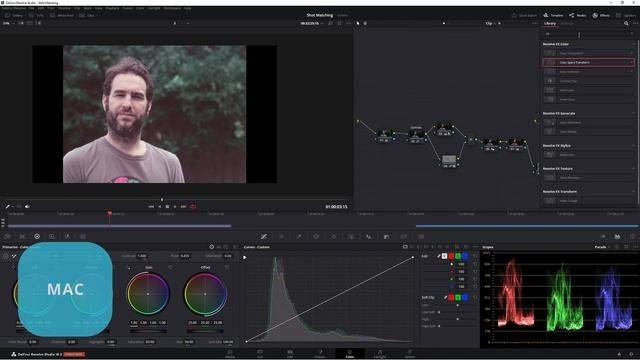Image resolution: width=640 pixels, height=360 pixels.
Task: Reset the Gain wheel
Action: point(170,267)
